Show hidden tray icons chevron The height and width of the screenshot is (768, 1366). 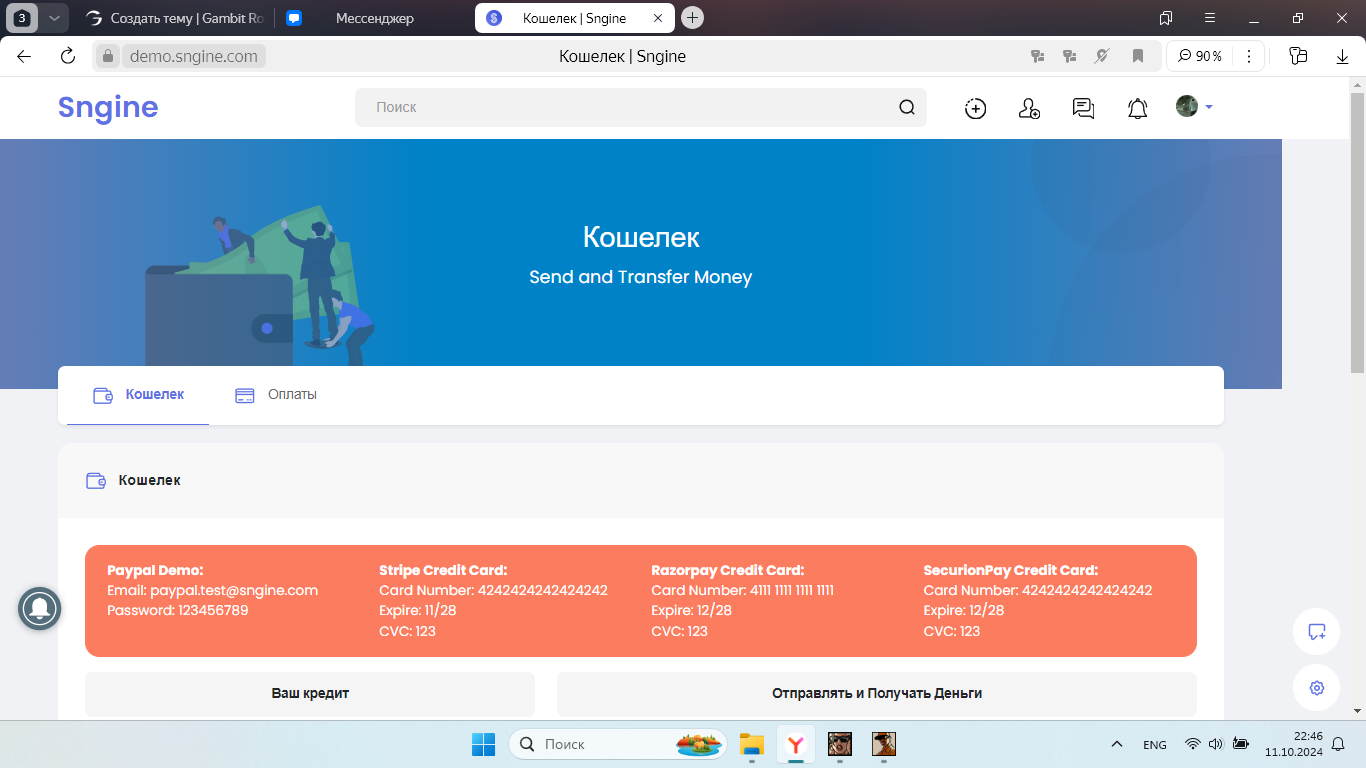click(x=1117, y=744)
